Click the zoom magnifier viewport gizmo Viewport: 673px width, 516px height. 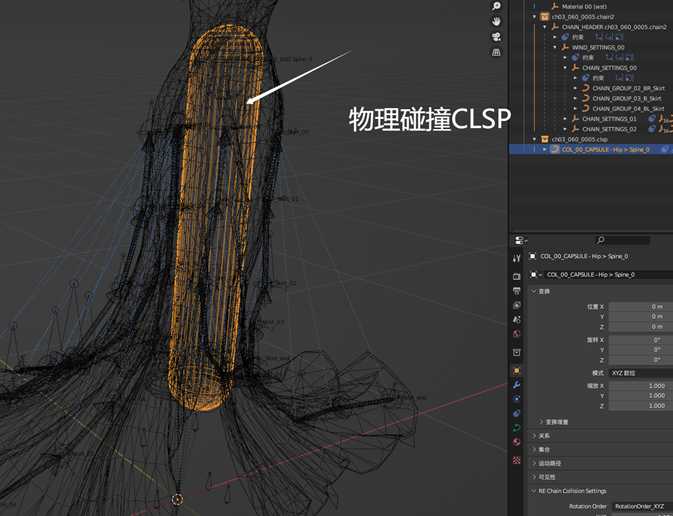(496, 6)
